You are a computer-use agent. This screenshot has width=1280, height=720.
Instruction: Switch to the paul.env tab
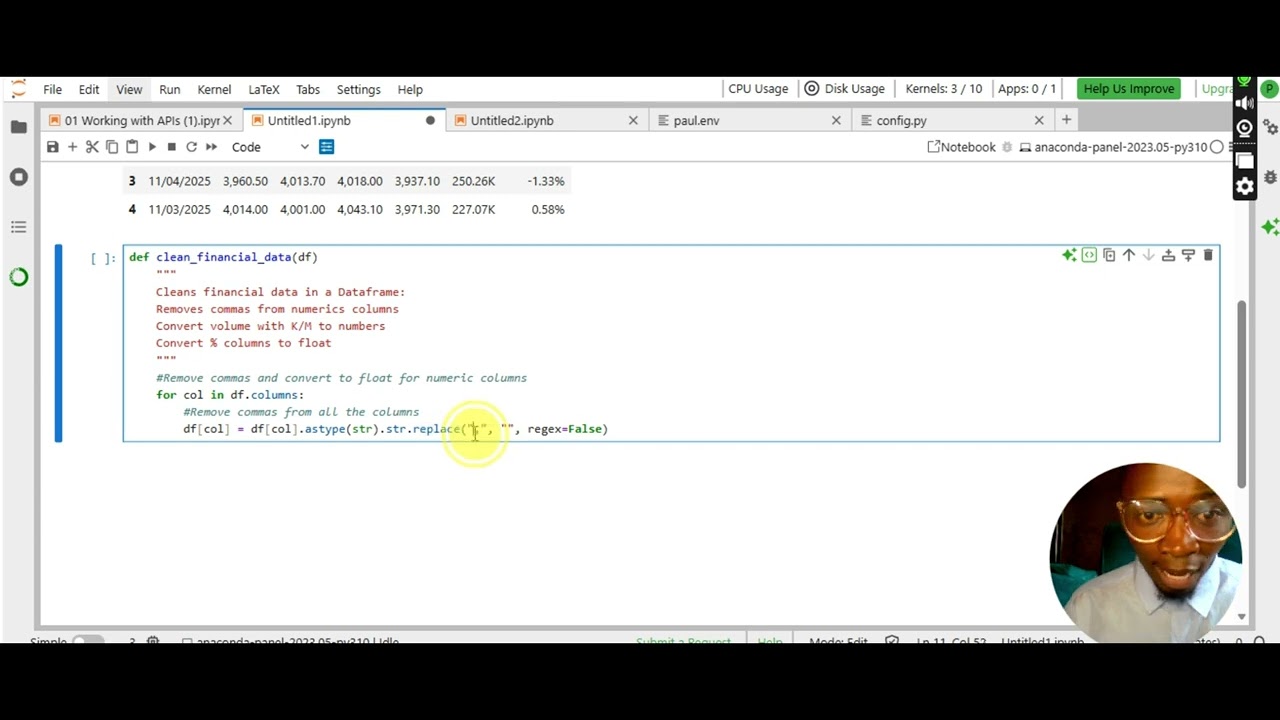coord(696,120)
